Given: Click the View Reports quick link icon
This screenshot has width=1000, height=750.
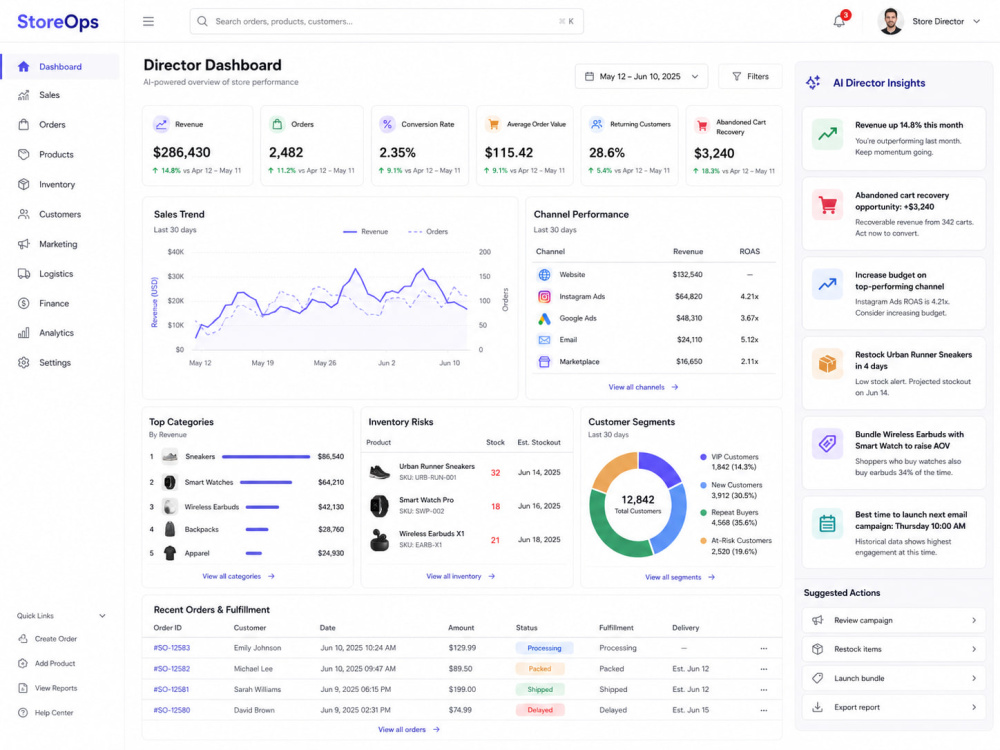Looking at the screenshot, I should (x=23, y=688).
